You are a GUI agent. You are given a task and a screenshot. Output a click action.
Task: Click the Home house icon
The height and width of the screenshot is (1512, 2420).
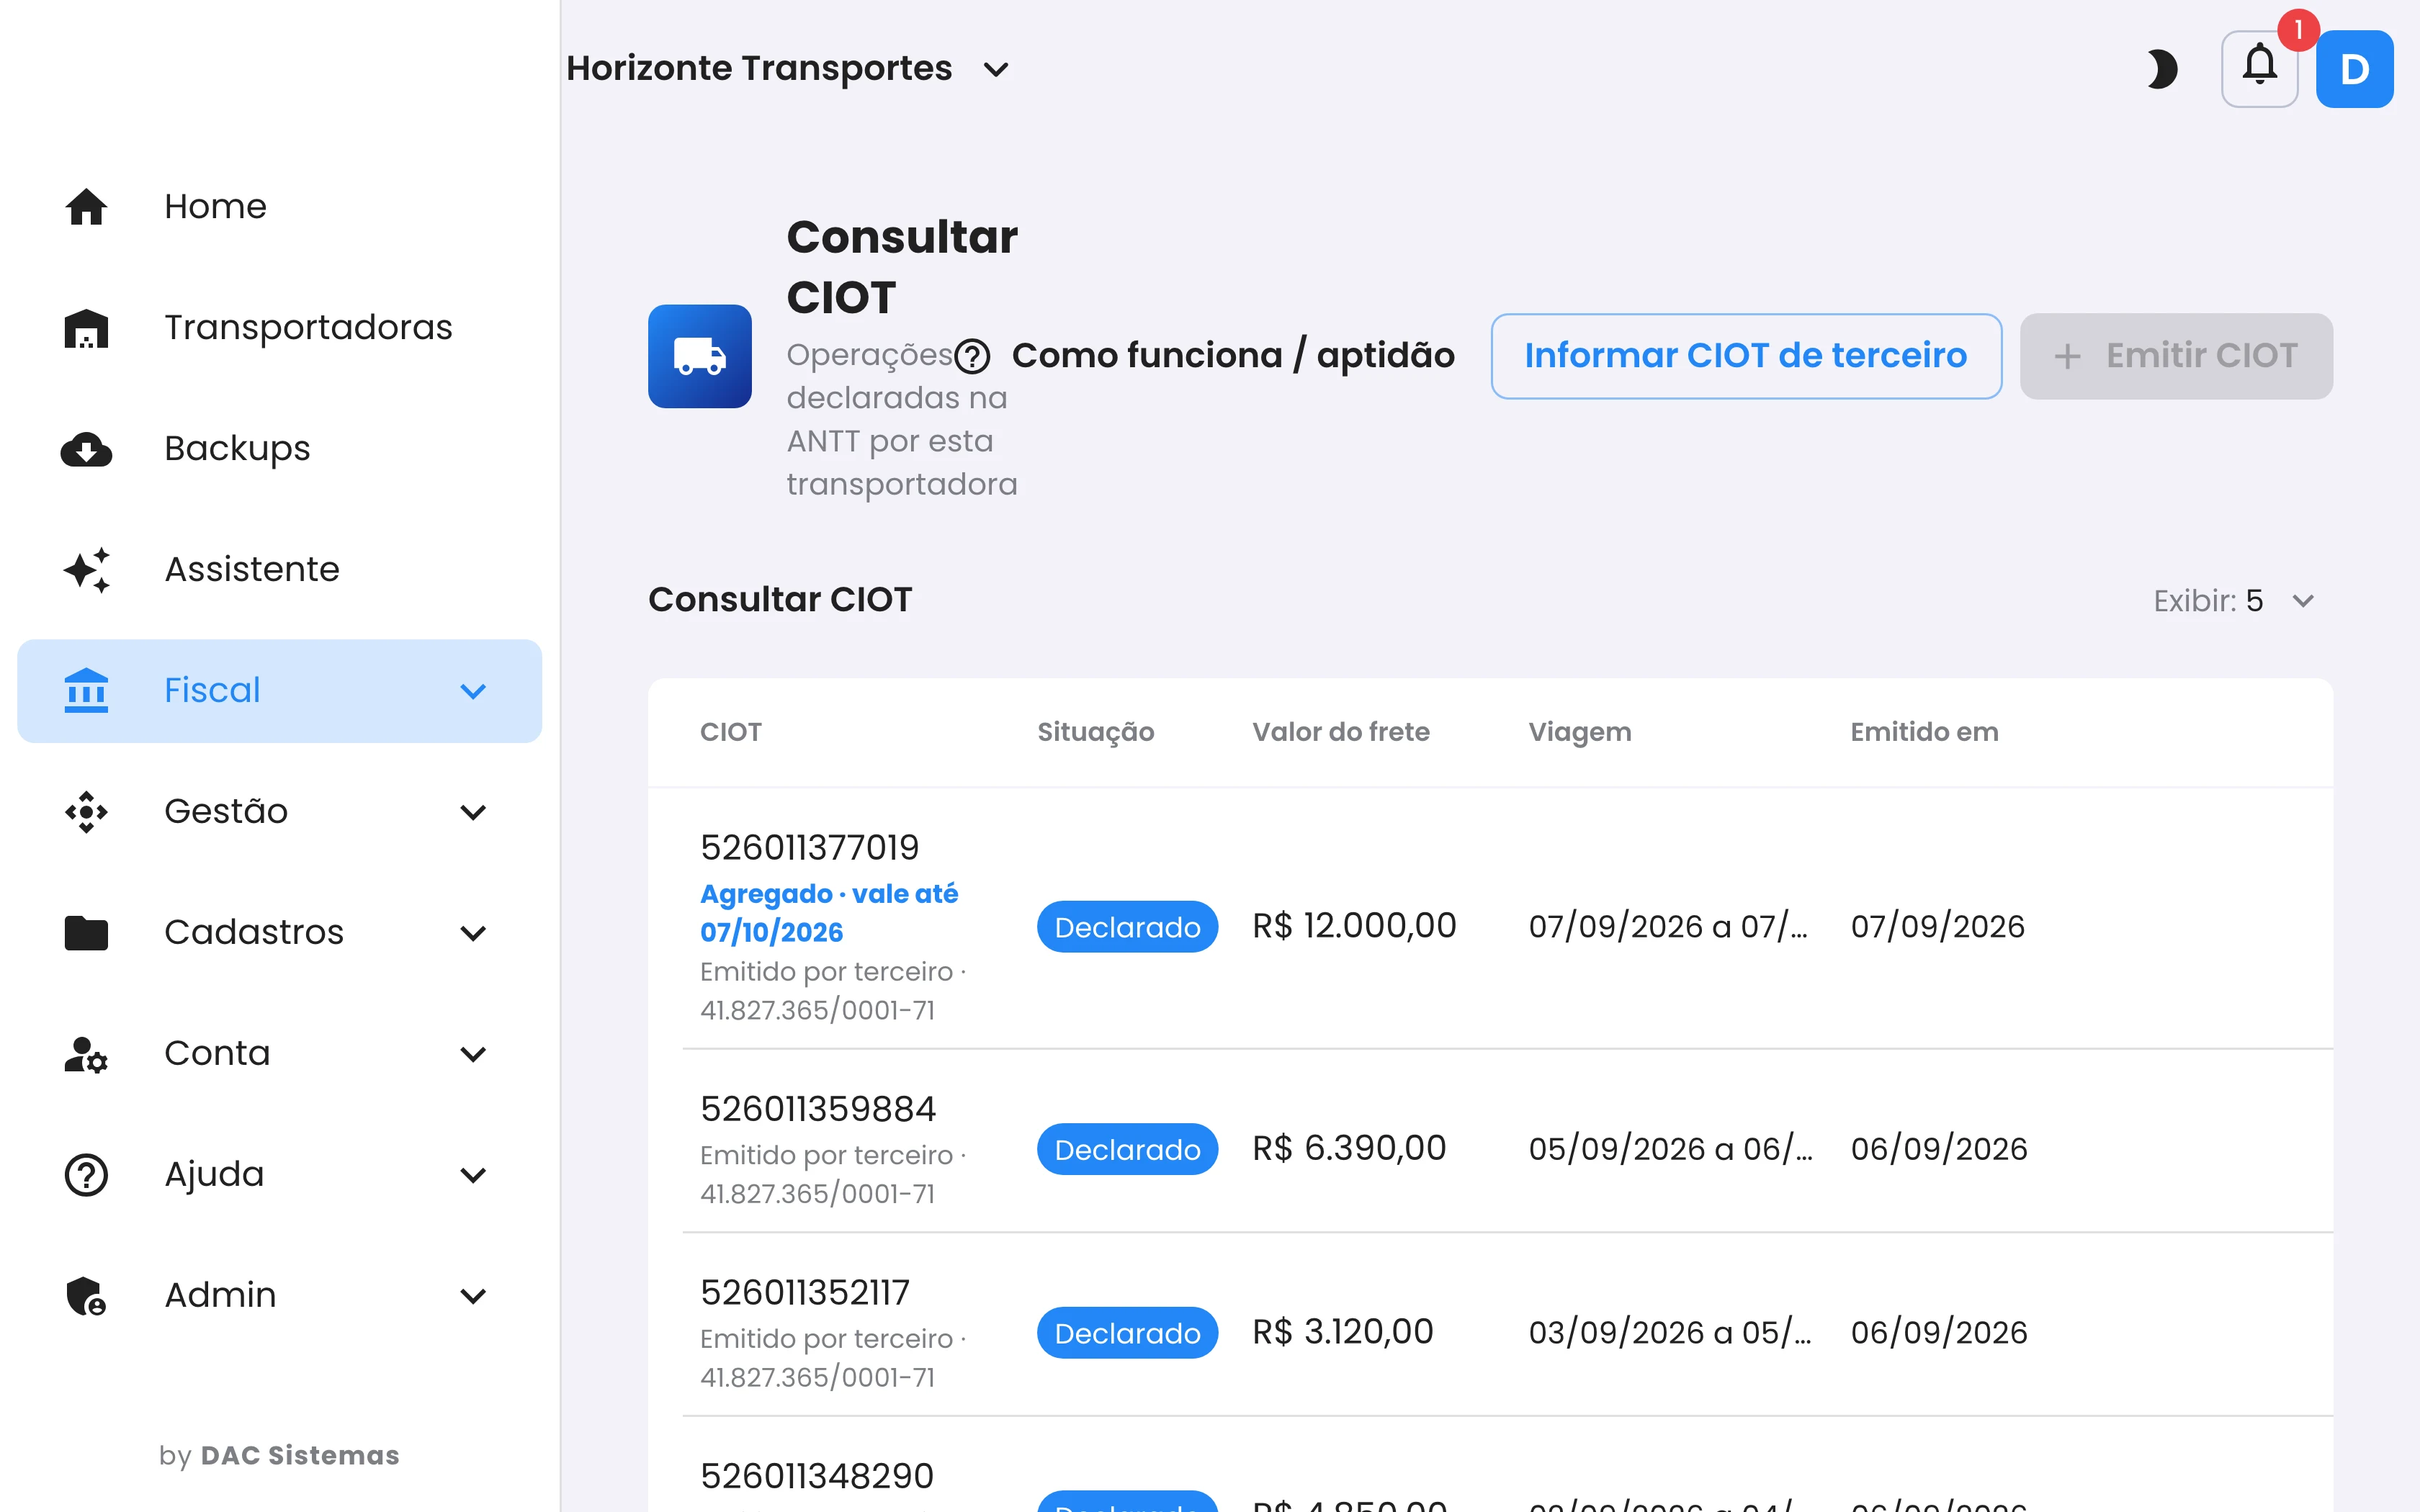point(86,207)
